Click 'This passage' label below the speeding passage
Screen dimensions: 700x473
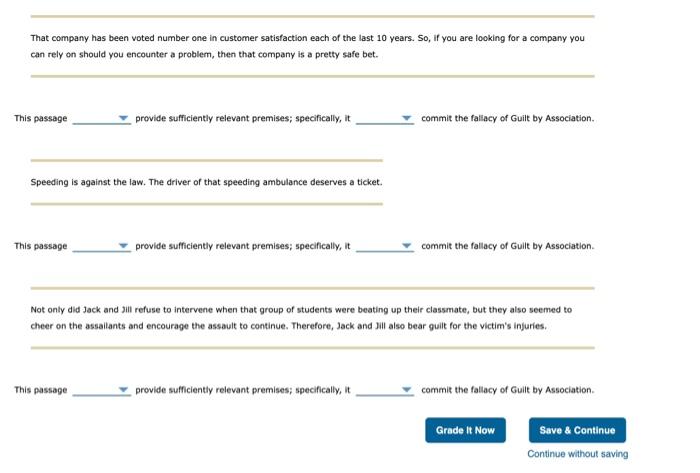click(41, 246)
